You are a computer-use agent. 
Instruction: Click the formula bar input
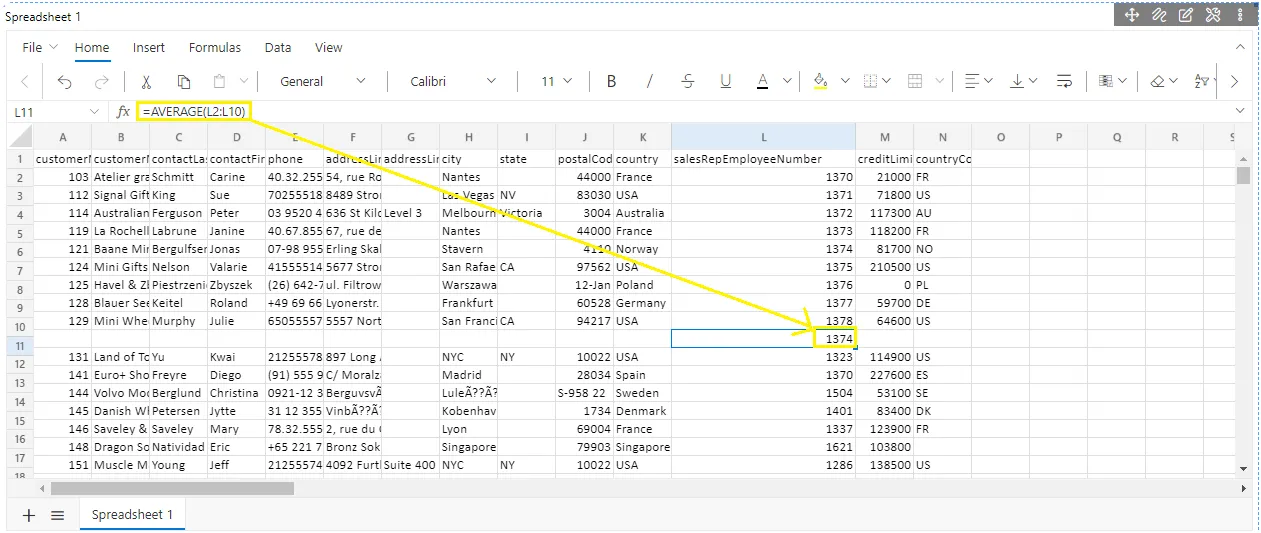click(685, 112)
